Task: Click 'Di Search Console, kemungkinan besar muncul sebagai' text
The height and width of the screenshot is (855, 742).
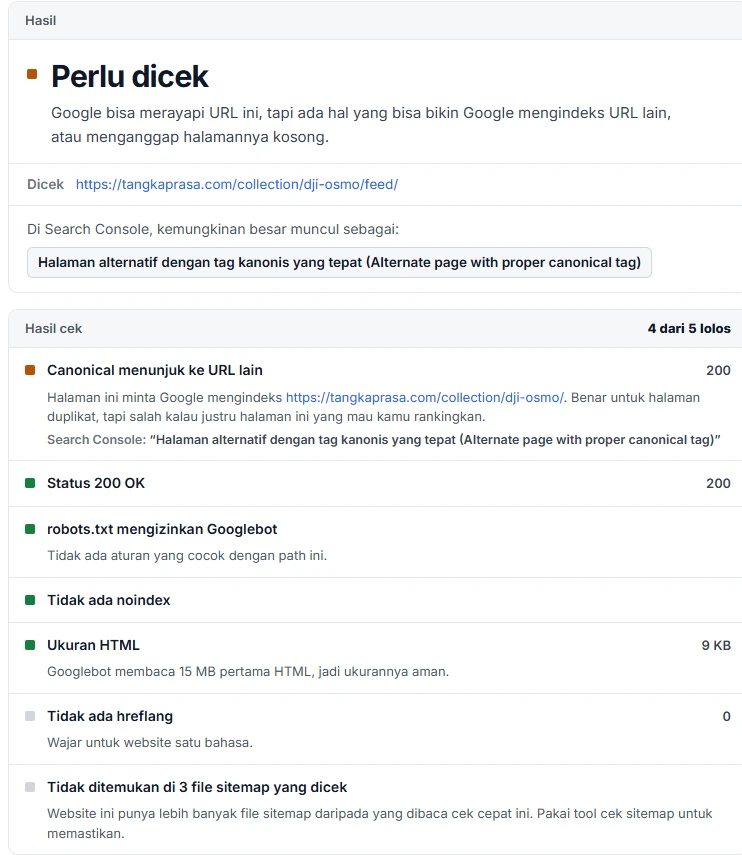Action: coord(213,229)
